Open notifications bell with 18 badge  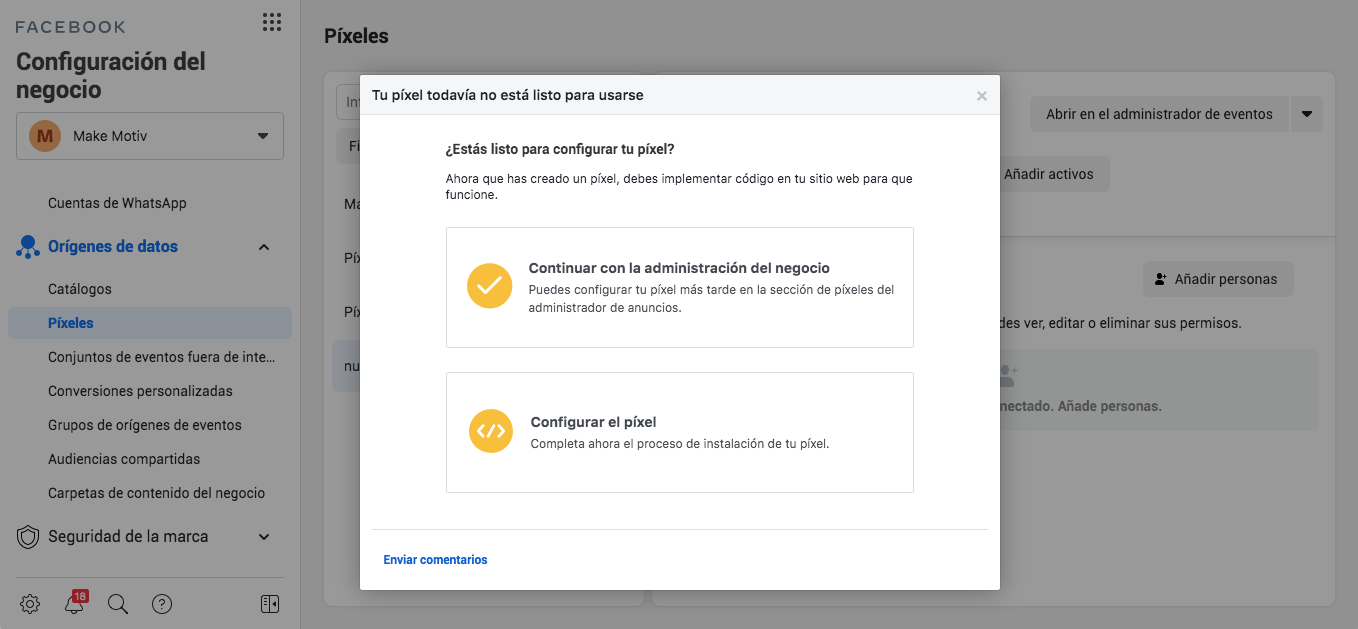point(74,604)
